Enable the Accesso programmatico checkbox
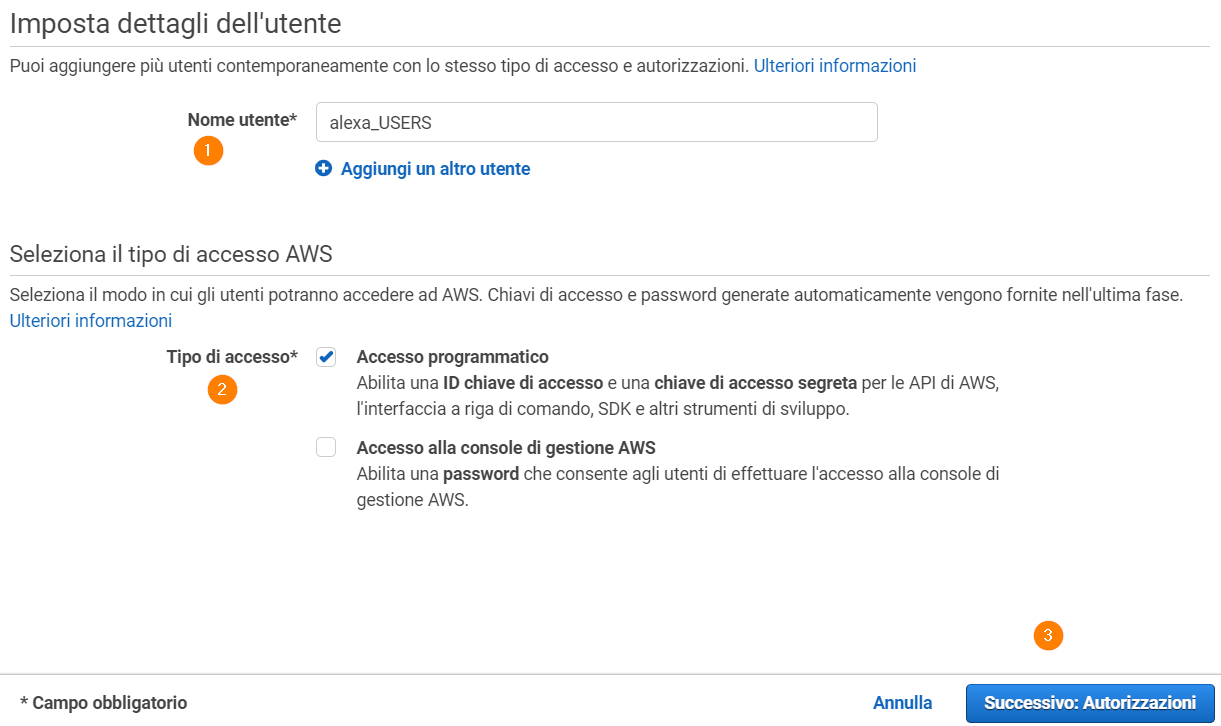The height and width of the screenshot is (726, 1221). tap(326, 357)
